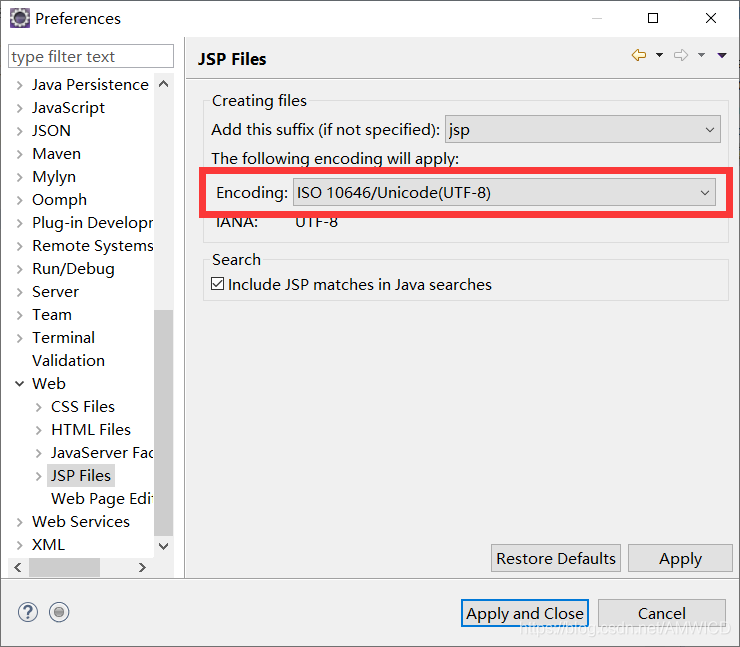Image resolution: width=740 pixels, height=647 pixels.
Task: Expand the Run/Debug node
Action: [19, 269]
